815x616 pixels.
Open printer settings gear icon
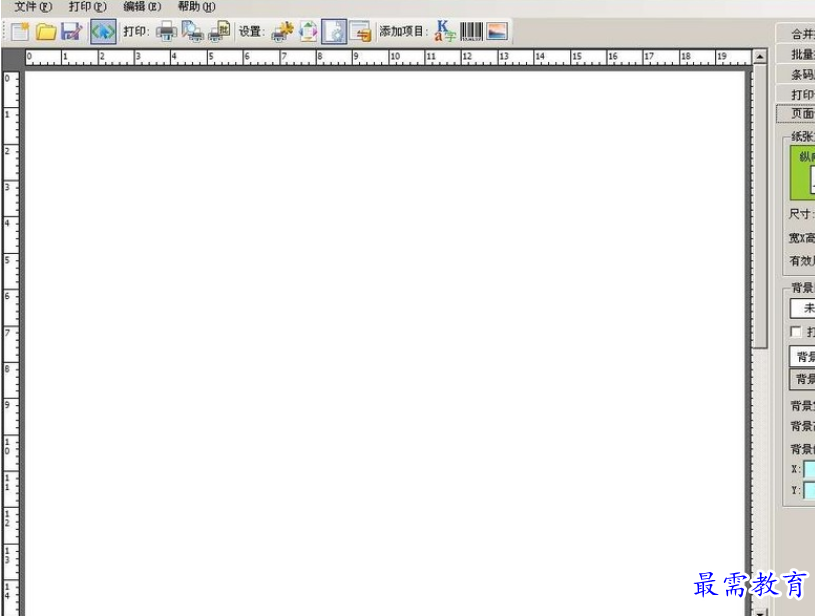(x=282, y=32)
